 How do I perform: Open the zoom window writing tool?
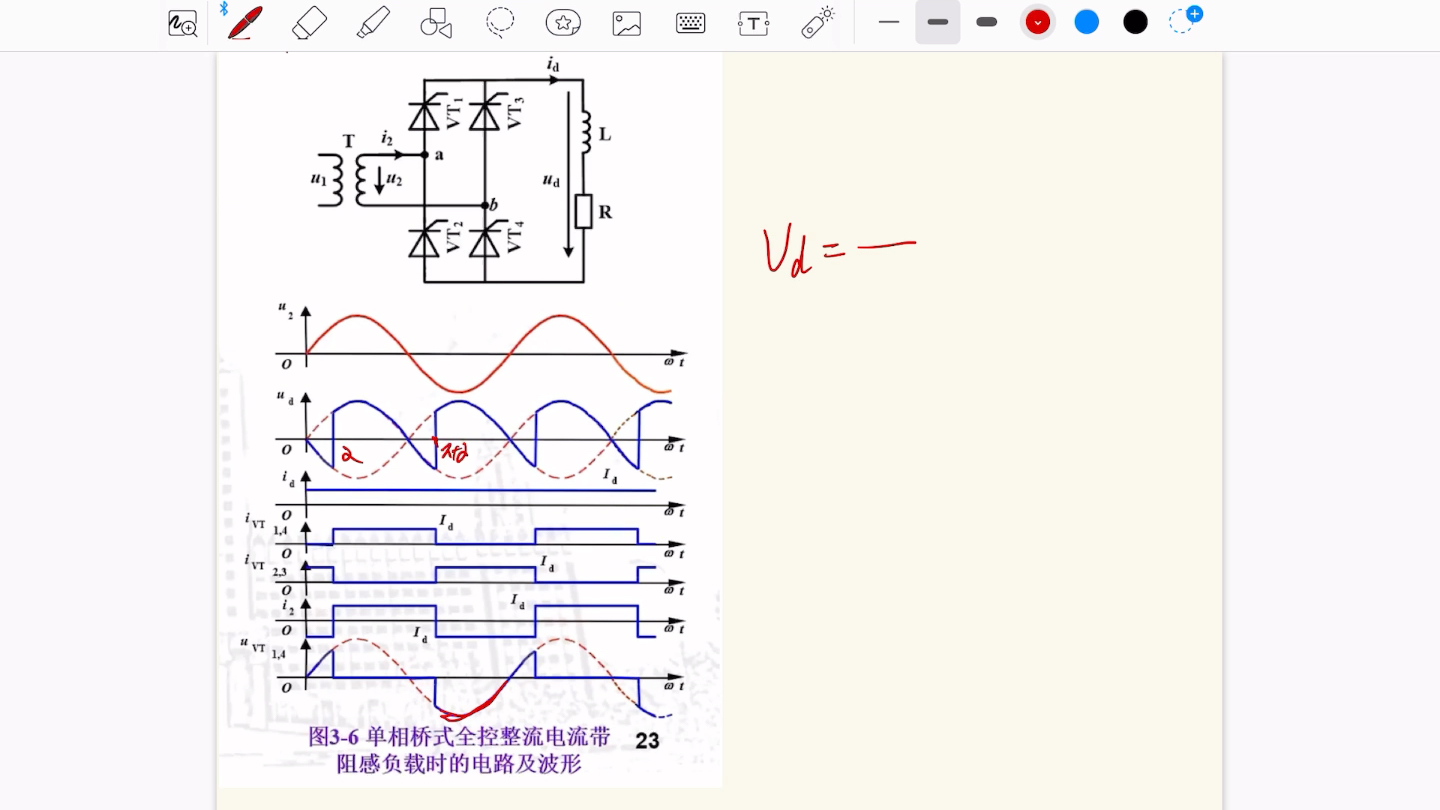tap(182, 23)
